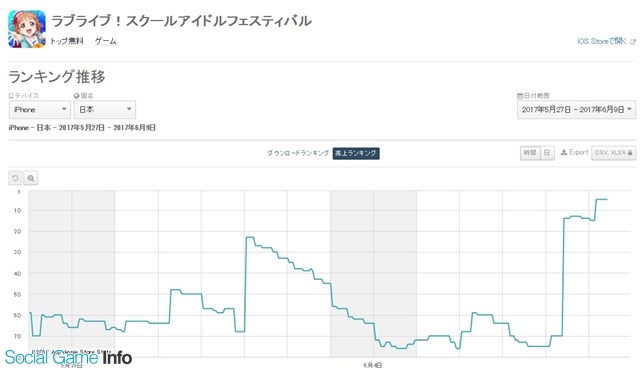640x370 pixels.
Task: Open the iPhone device dropdown
Action: point(40,110)
